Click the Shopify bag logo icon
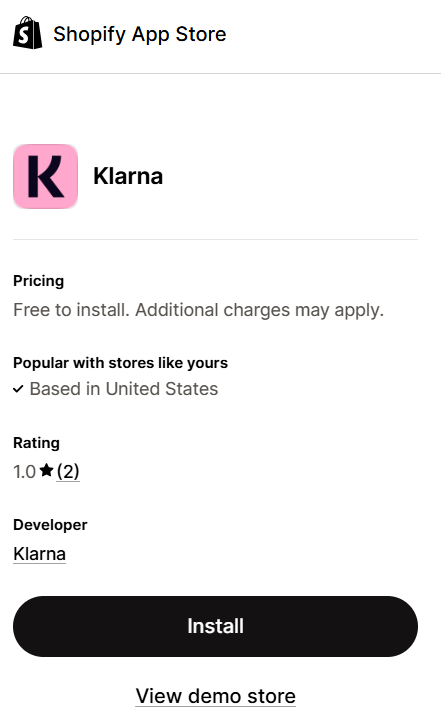This screenshot has height=717, width=441. tap(27, 33)
